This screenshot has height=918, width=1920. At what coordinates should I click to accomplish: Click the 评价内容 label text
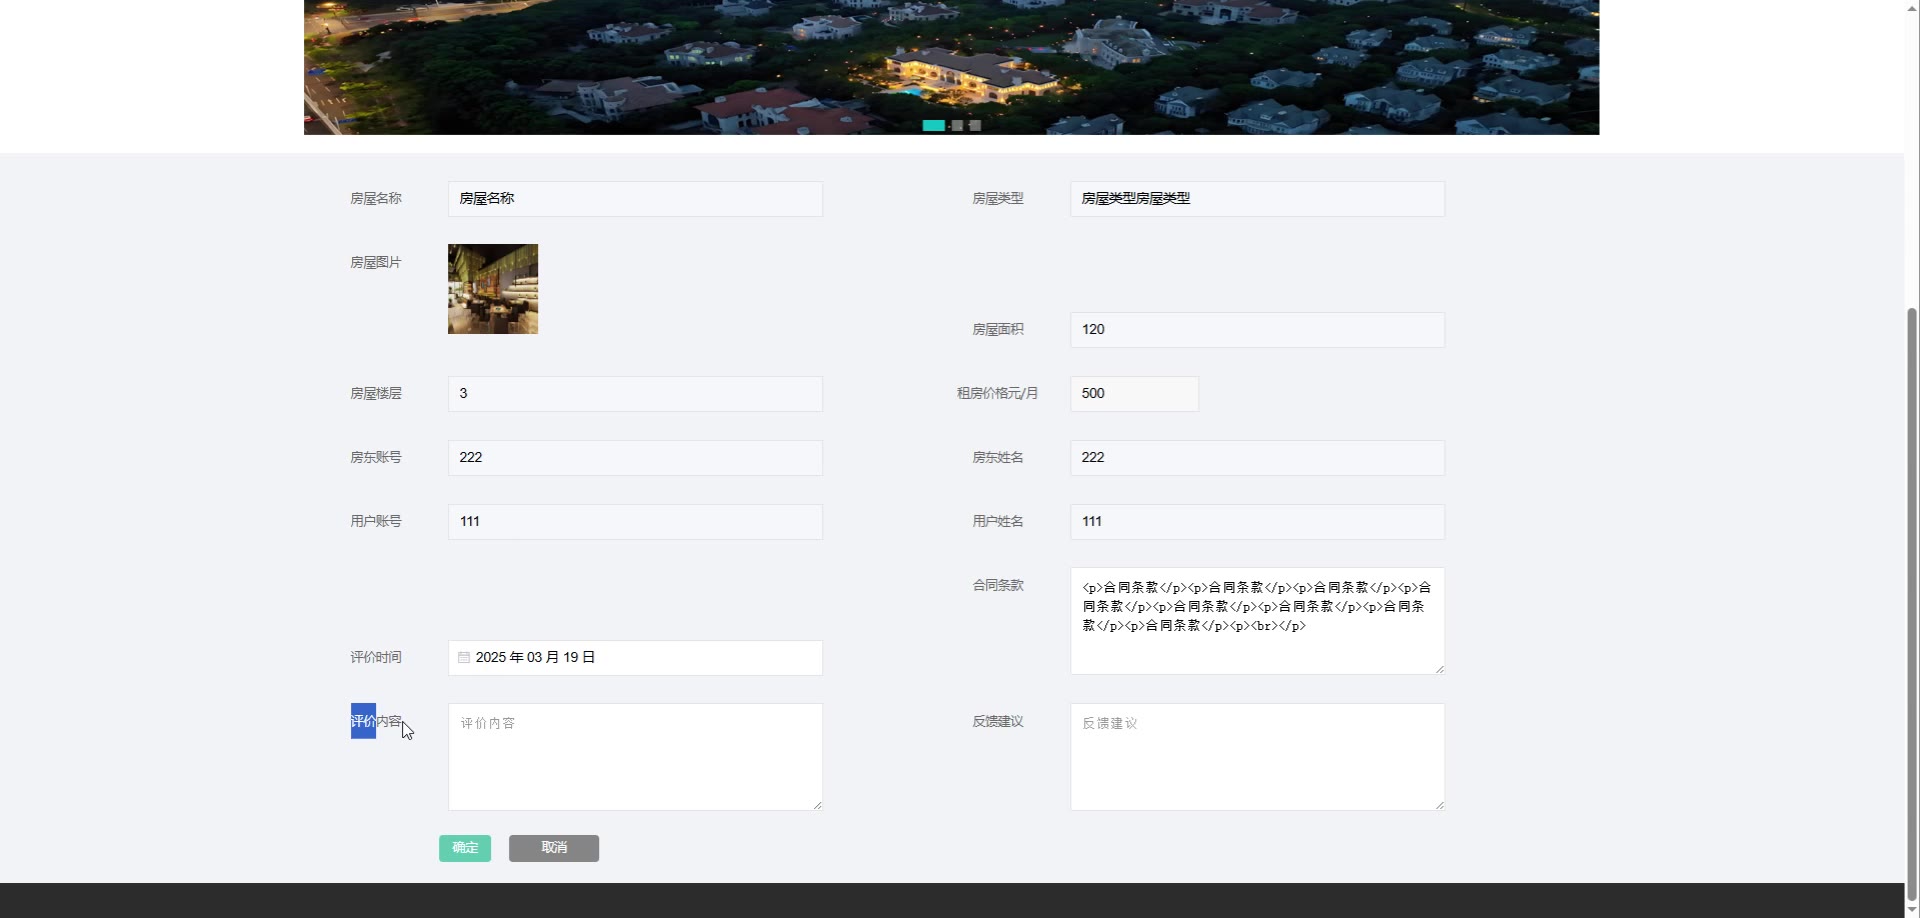(376, 722)
